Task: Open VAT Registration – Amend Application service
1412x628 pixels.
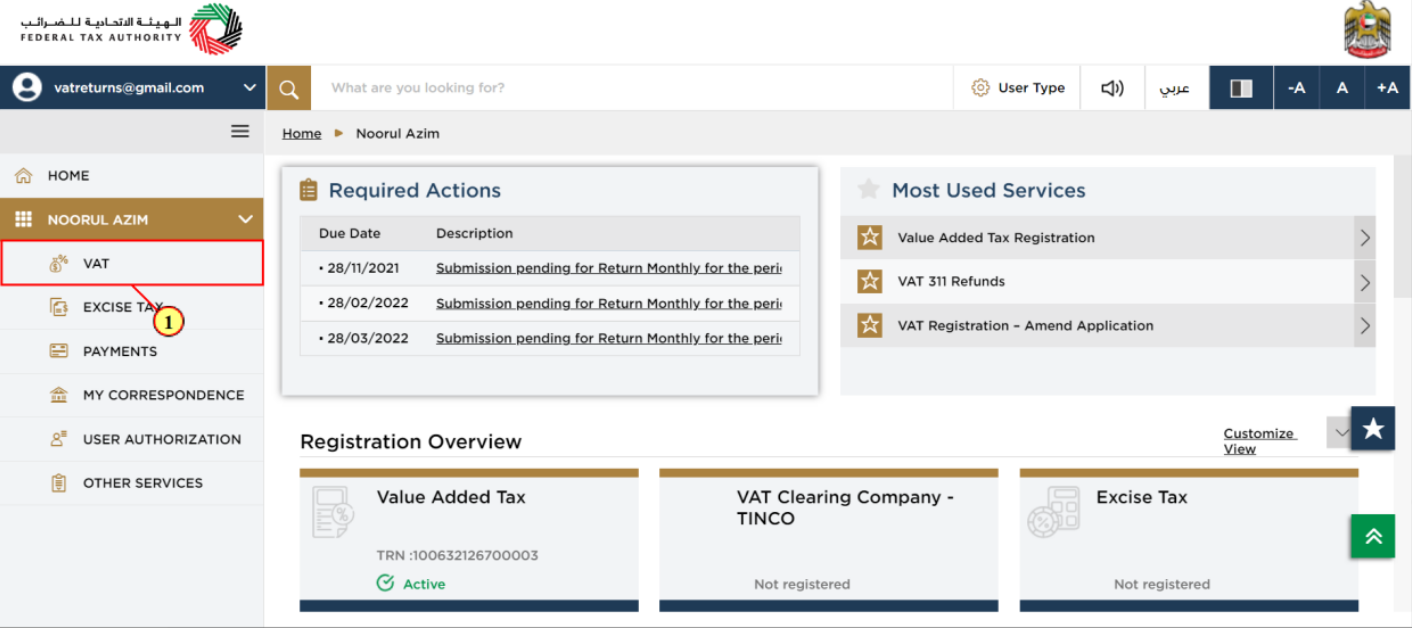Action: coord(1025,326)
